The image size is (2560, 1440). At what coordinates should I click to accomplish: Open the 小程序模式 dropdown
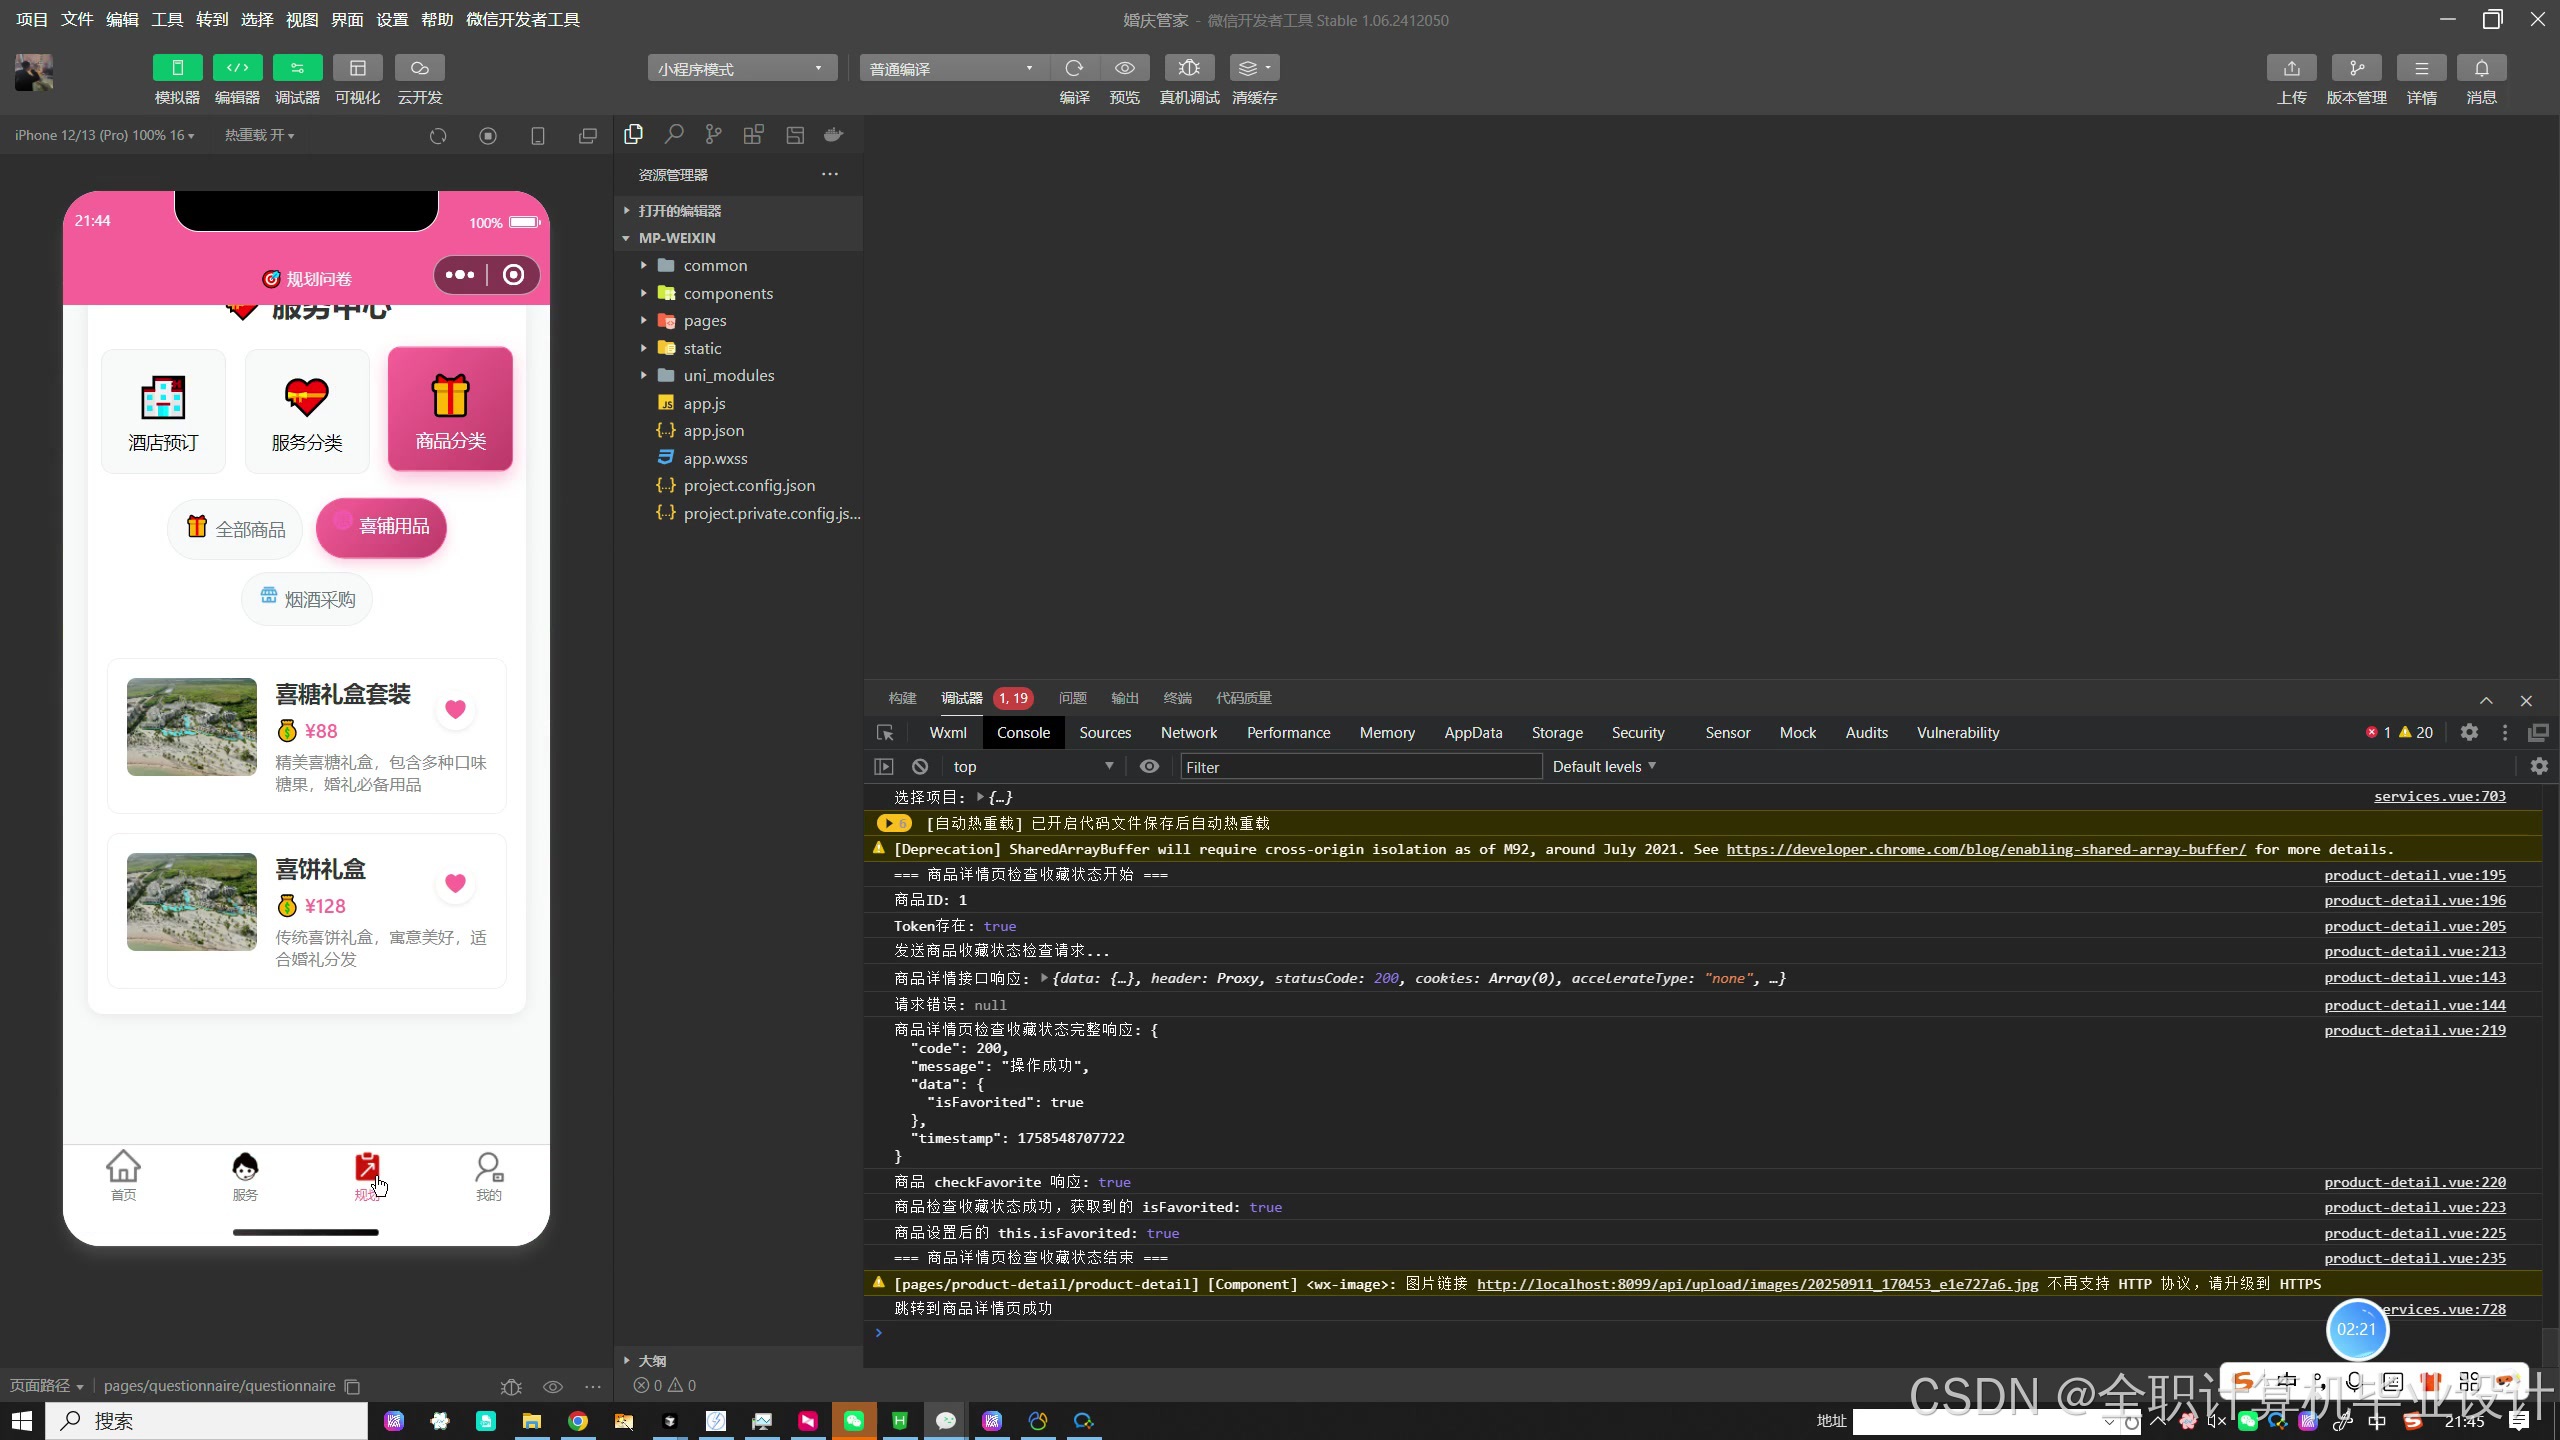[x=742, y=68]
